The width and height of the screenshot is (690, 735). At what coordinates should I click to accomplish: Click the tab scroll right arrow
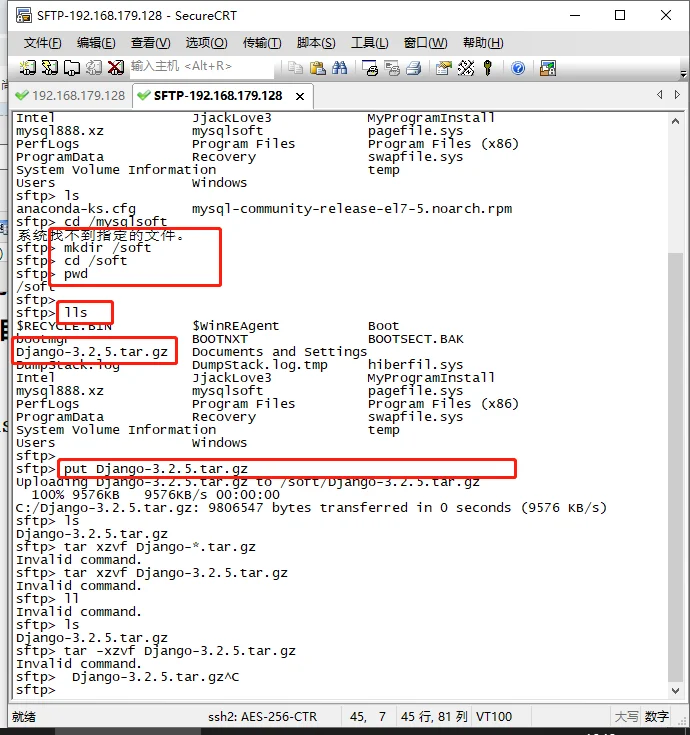[x=677, y=95]
